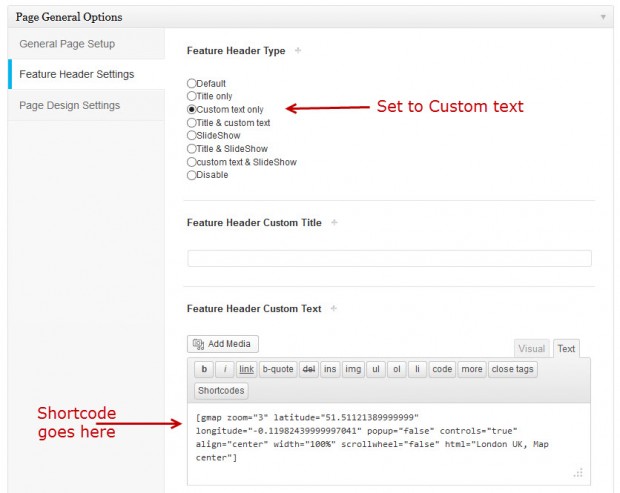Click the Feature Header Custom Title field
The image size is (620, 493).
[x=389, y=259]
